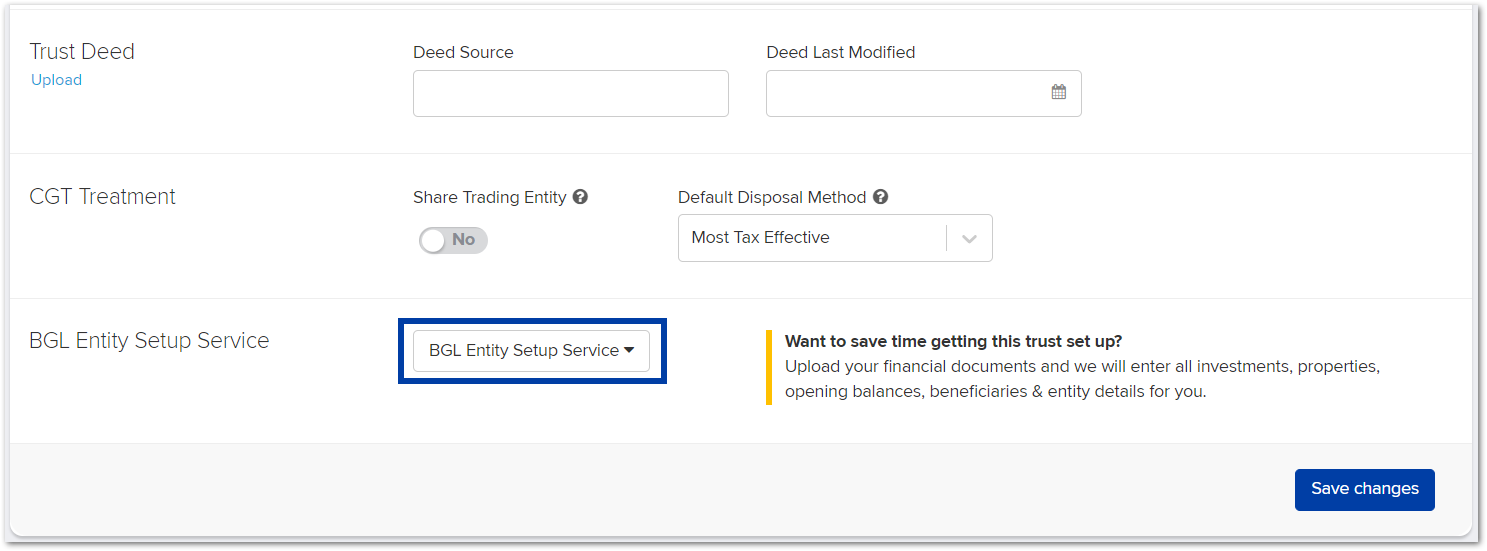The height and width of the screenshot is (551, 1487).
Task: Click the Deed Source field label
Action: point(463,52)
